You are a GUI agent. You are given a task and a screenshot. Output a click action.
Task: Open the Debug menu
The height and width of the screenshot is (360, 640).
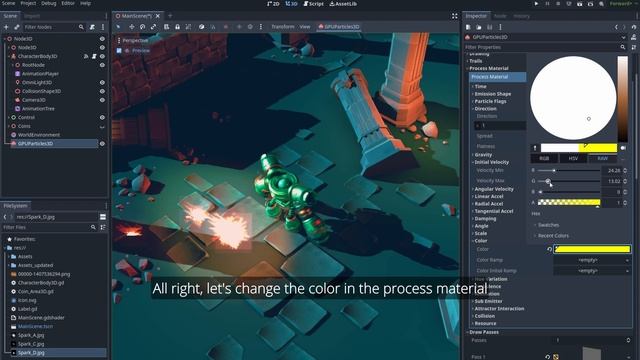point(49,3)
